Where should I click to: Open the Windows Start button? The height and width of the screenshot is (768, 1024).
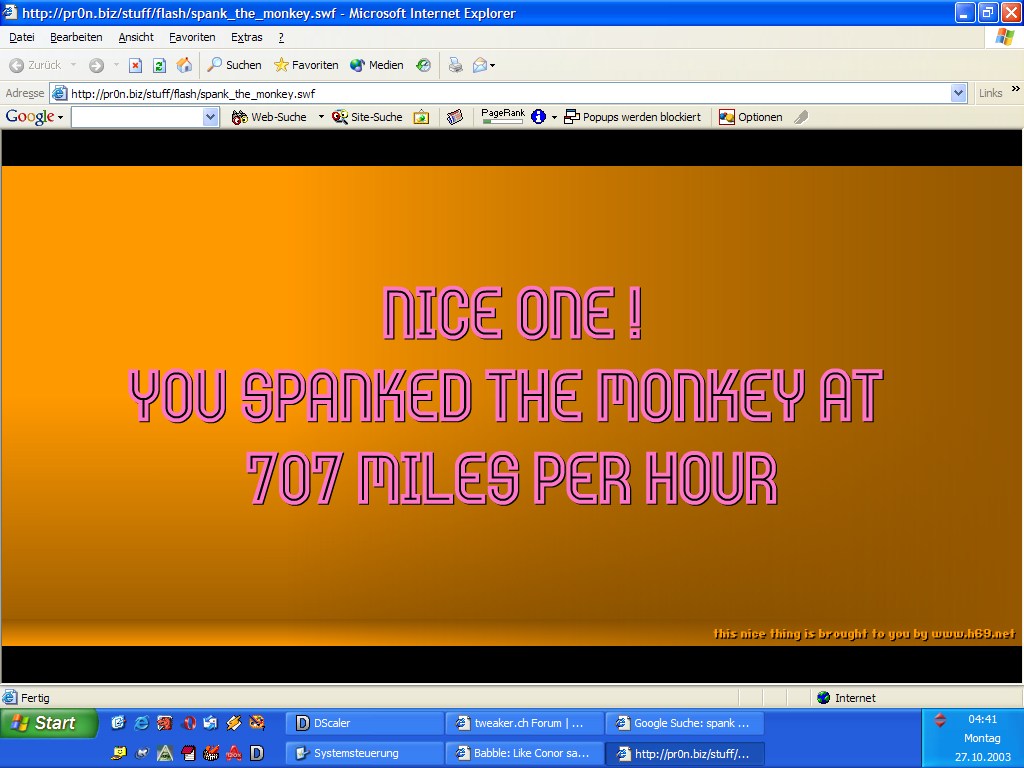pos(47,723)
